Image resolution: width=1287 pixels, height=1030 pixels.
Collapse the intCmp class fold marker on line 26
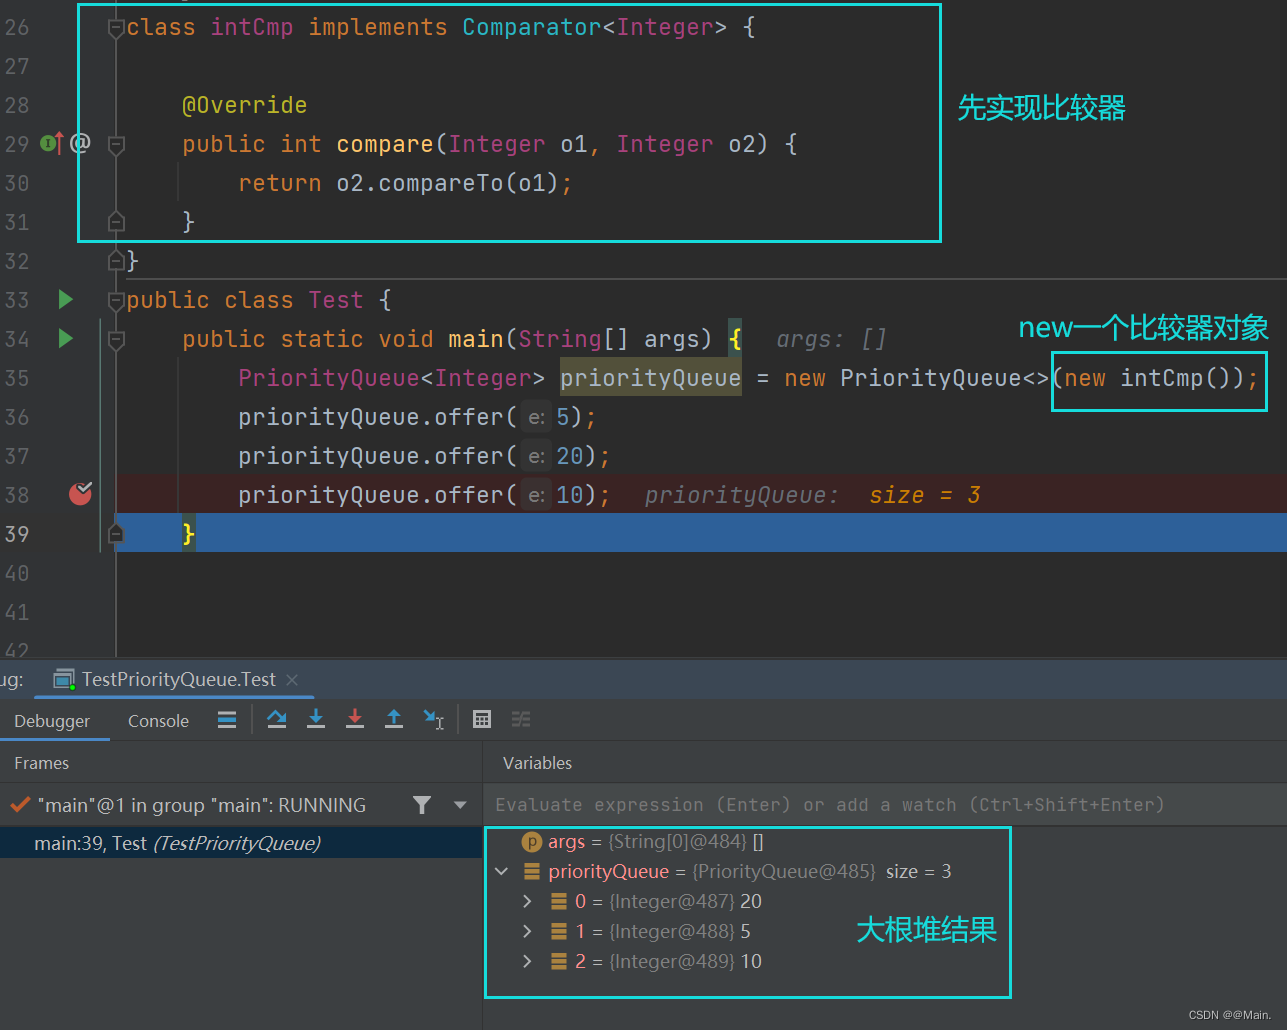(116, 28)
